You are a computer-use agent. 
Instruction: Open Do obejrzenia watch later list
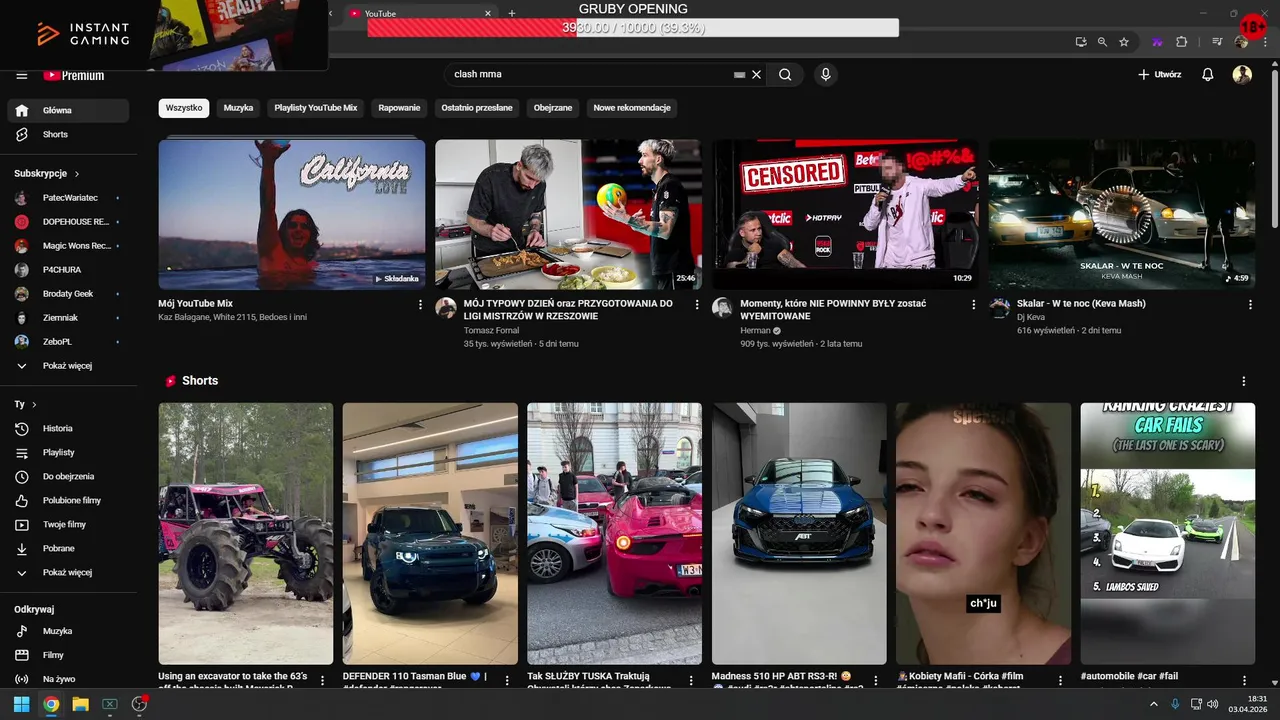coord(68,476)
